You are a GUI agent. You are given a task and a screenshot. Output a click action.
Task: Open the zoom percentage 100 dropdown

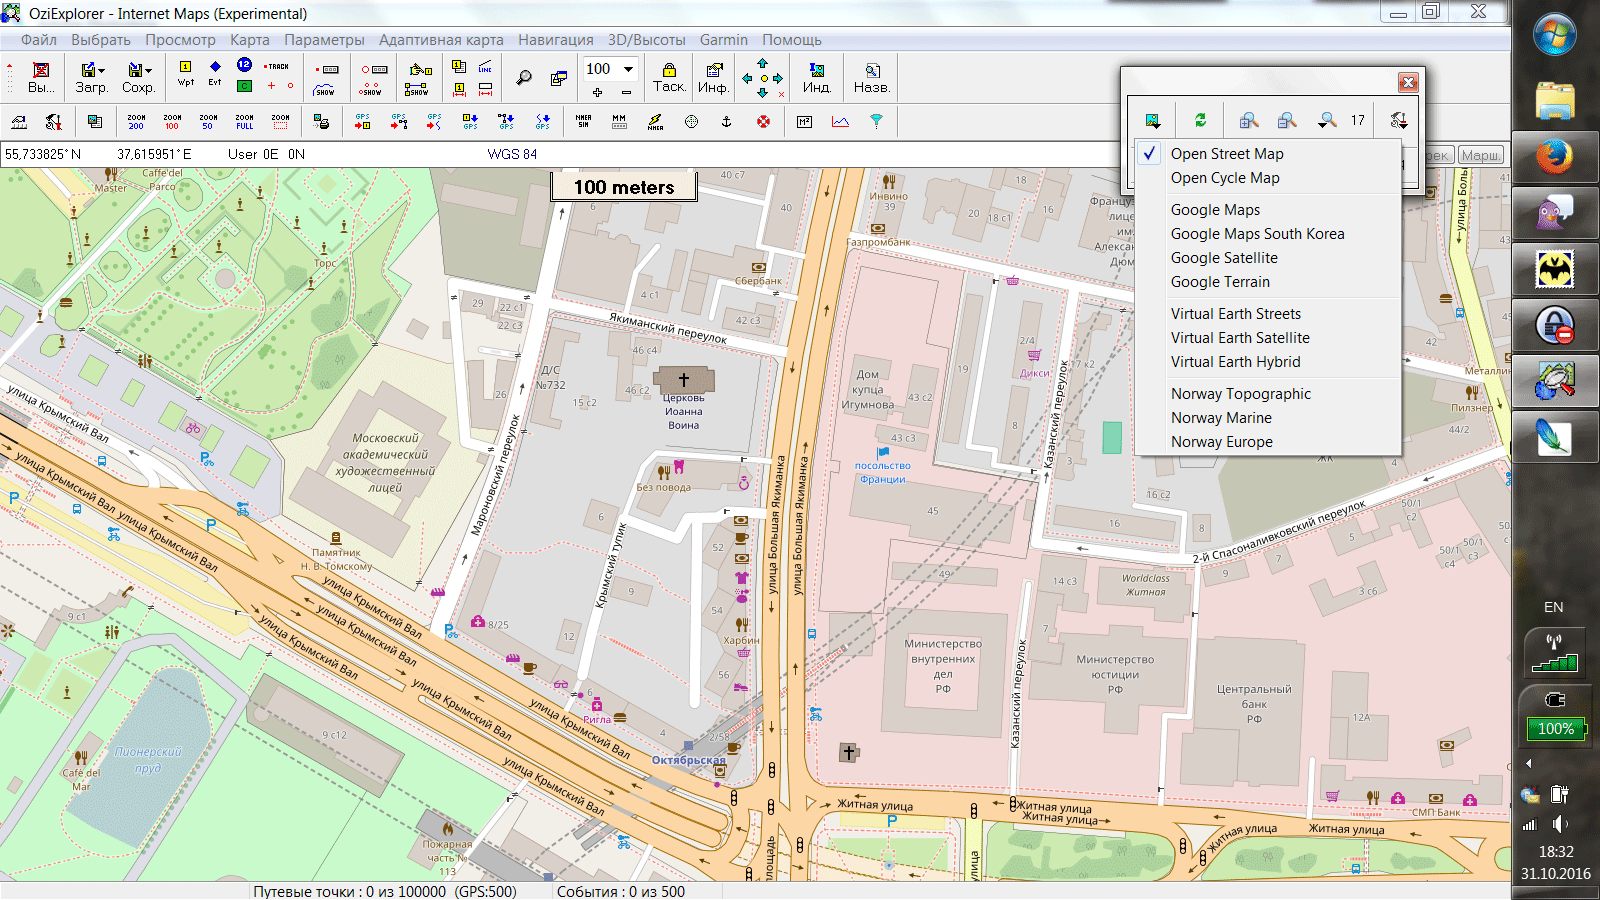(x=628, y=69)
